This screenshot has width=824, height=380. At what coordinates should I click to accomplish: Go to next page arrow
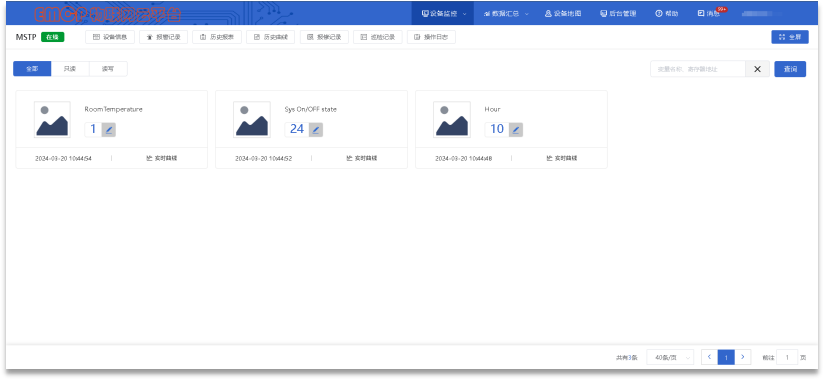[743, 357]
